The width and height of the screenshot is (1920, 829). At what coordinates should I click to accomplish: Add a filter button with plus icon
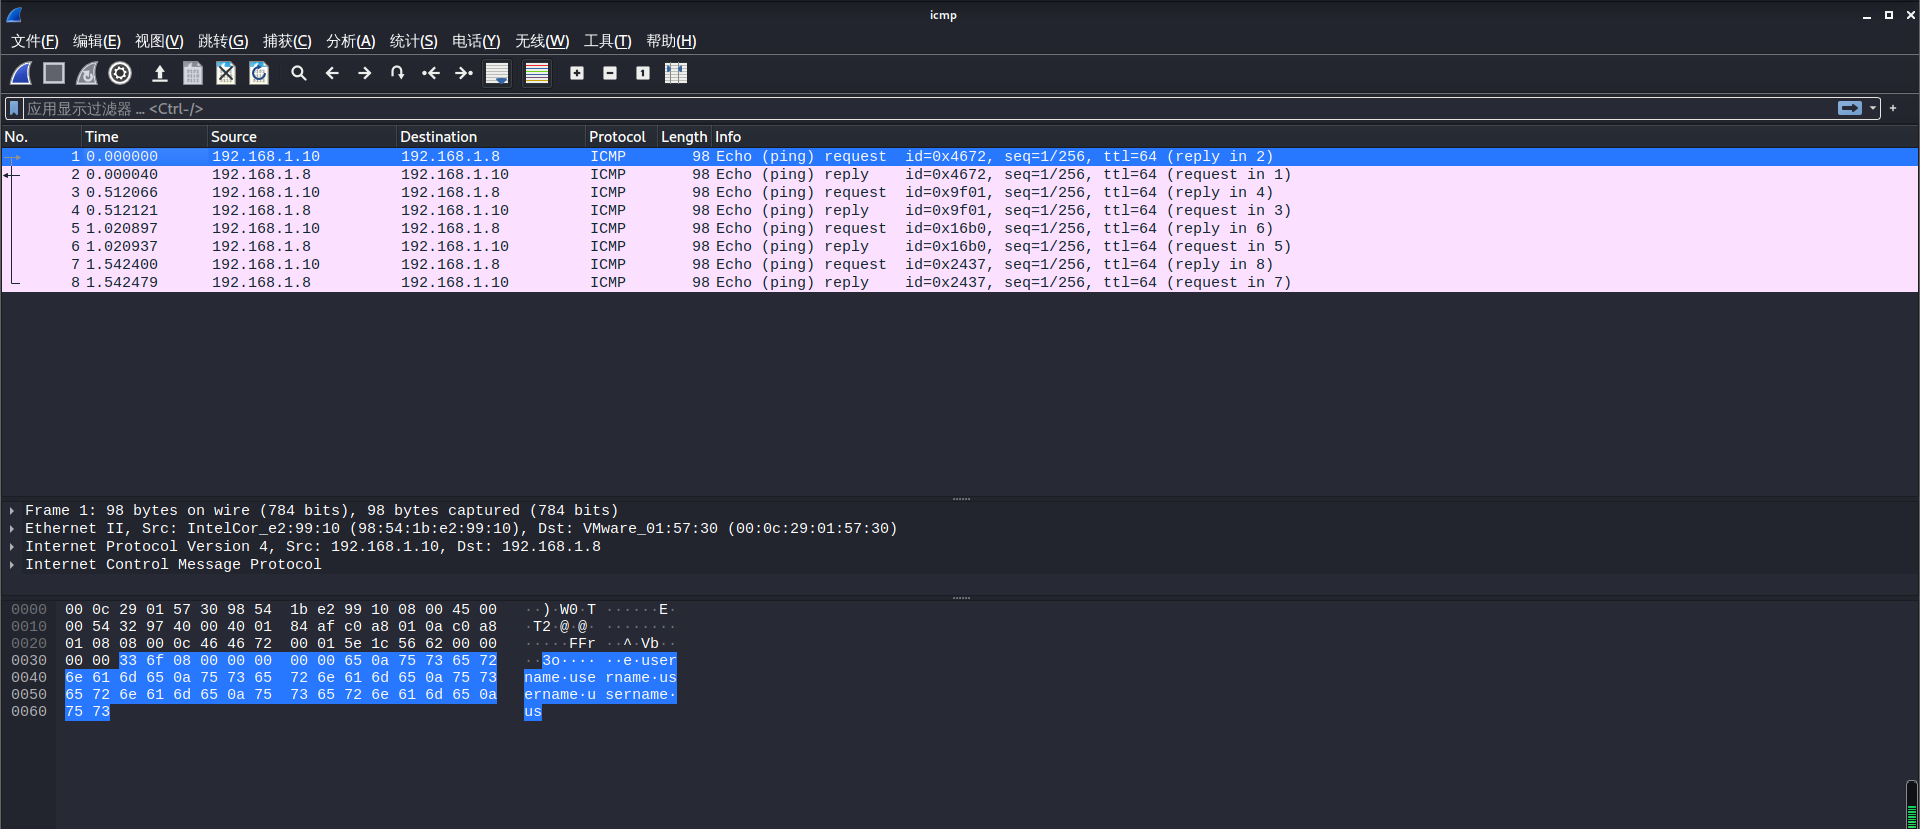pos(1893,108)
